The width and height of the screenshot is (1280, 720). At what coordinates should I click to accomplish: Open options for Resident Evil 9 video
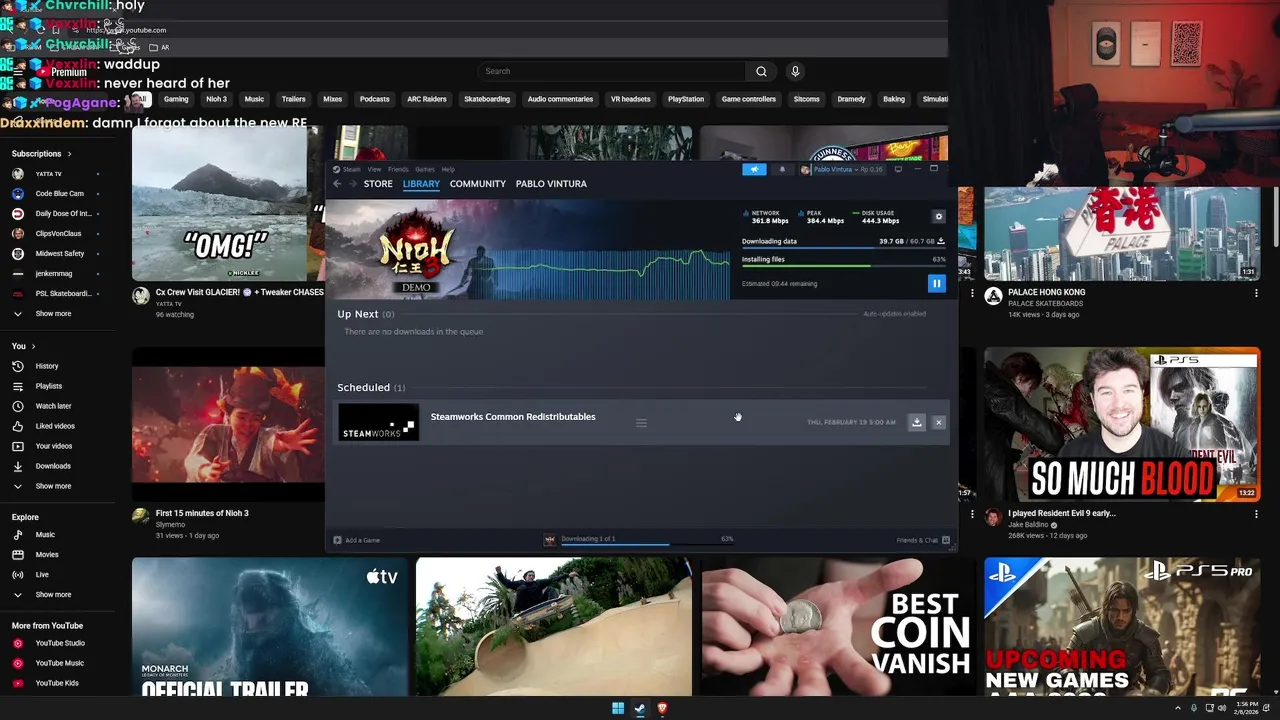[x=1256, y=515]
